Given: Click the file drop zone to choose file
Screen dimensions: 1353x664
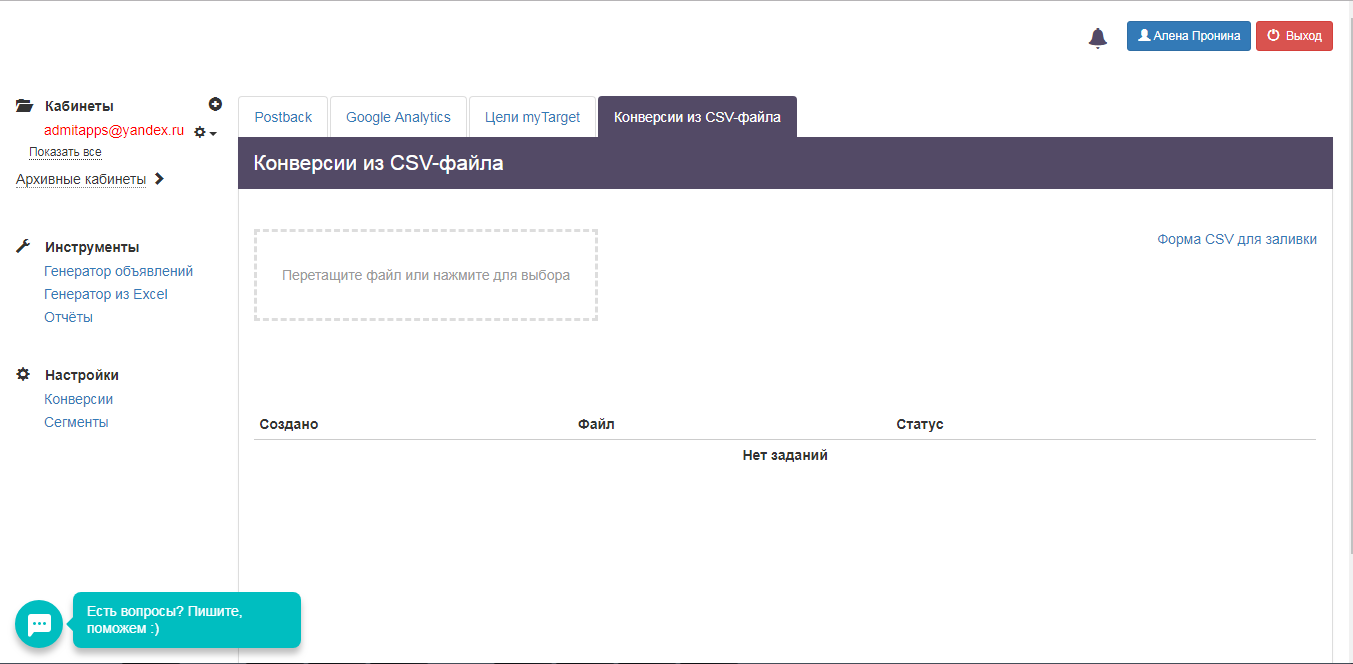Looking at the screenshot, I should 426,275.
